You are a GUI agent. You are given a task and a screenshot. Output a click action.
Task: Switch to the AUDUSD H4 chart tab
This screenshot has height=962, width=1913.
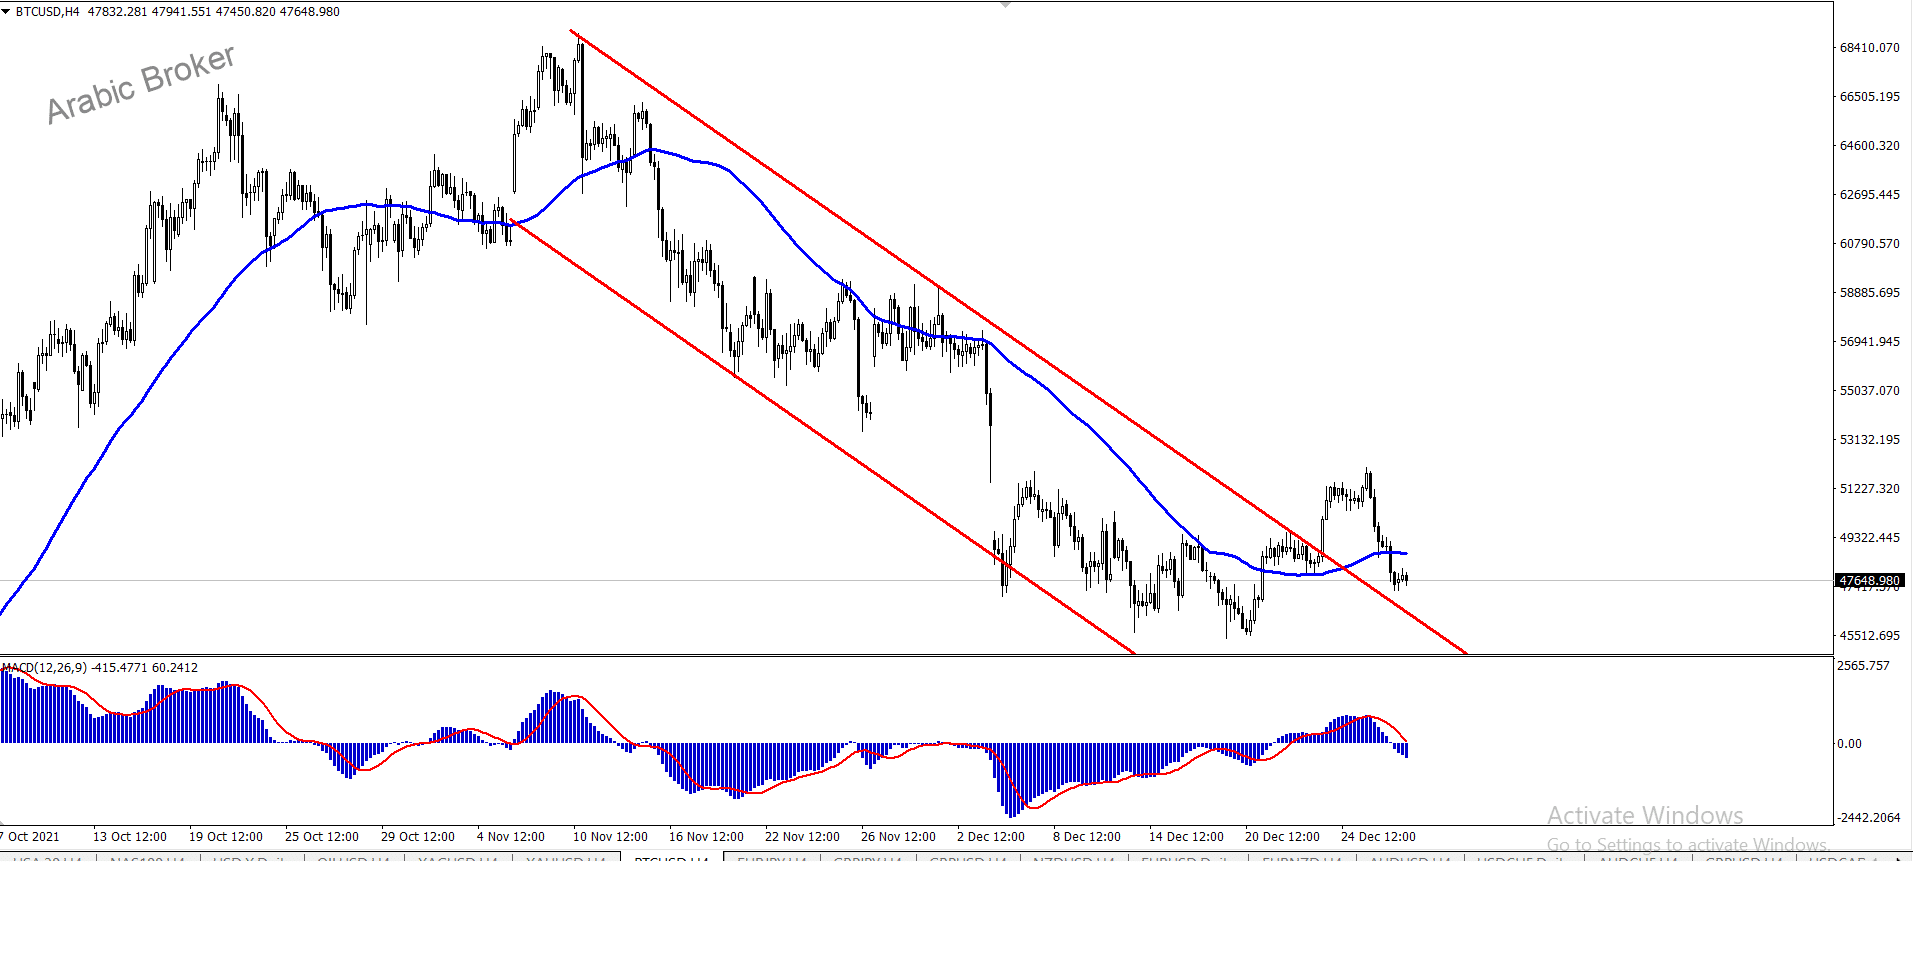coord(1411,858)
